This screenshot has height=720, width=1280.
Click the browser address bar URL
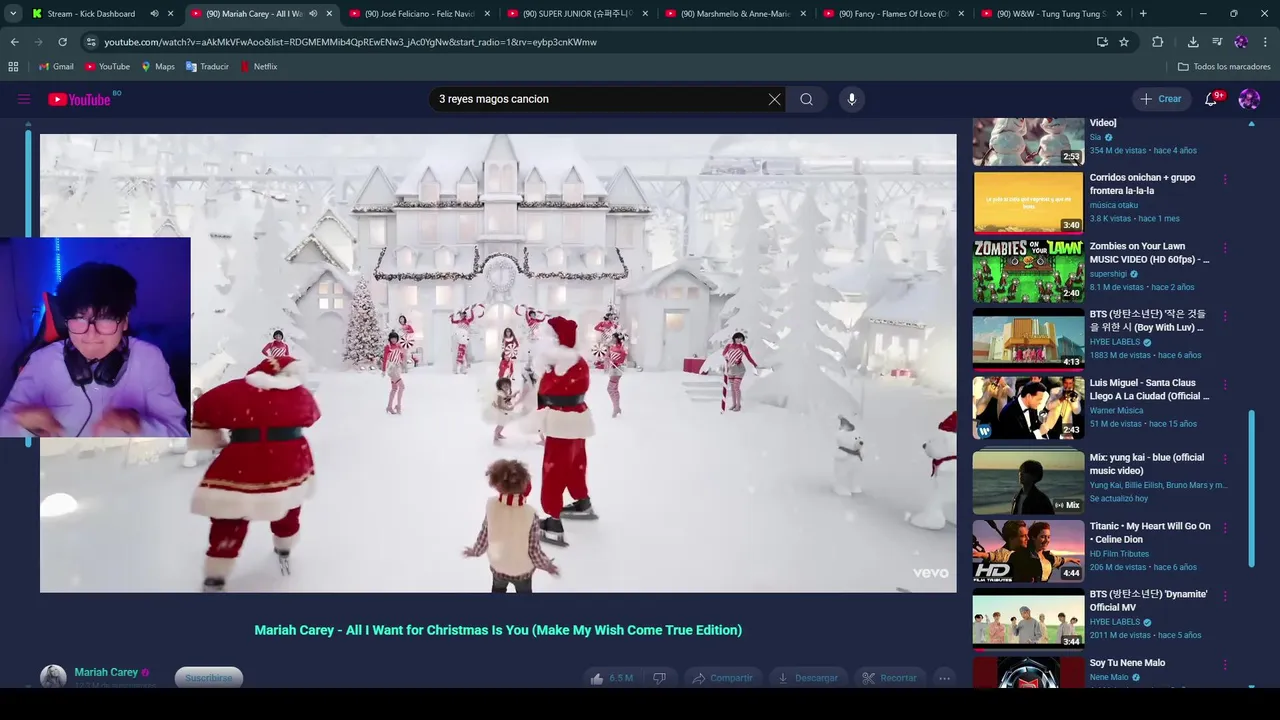[350, 42]
